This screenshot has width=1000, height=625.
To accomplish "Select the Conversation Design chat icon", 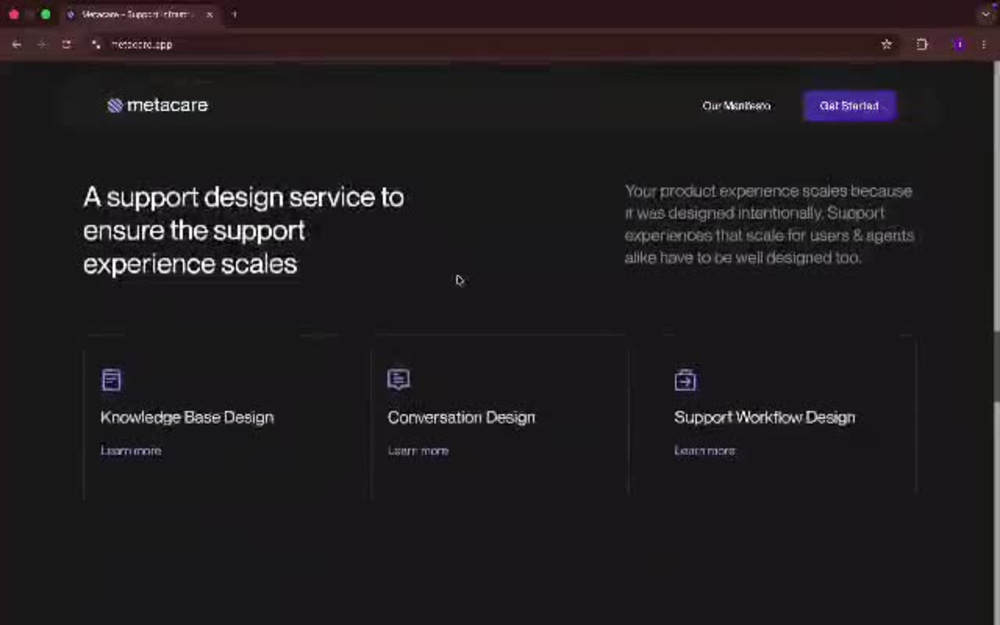I will [x=399, y=379].
